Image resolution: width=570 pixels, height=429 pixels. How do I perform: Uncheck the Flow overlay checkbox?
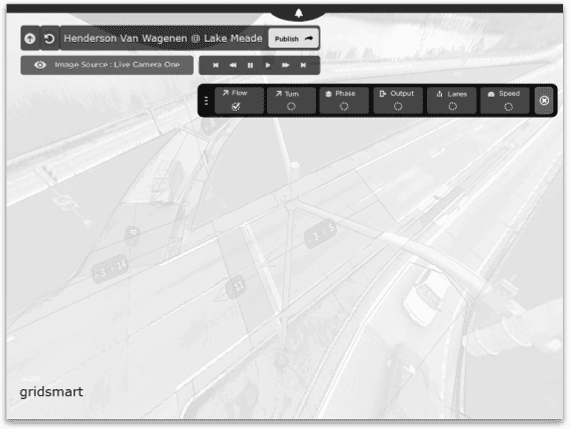tap(236, 107)
